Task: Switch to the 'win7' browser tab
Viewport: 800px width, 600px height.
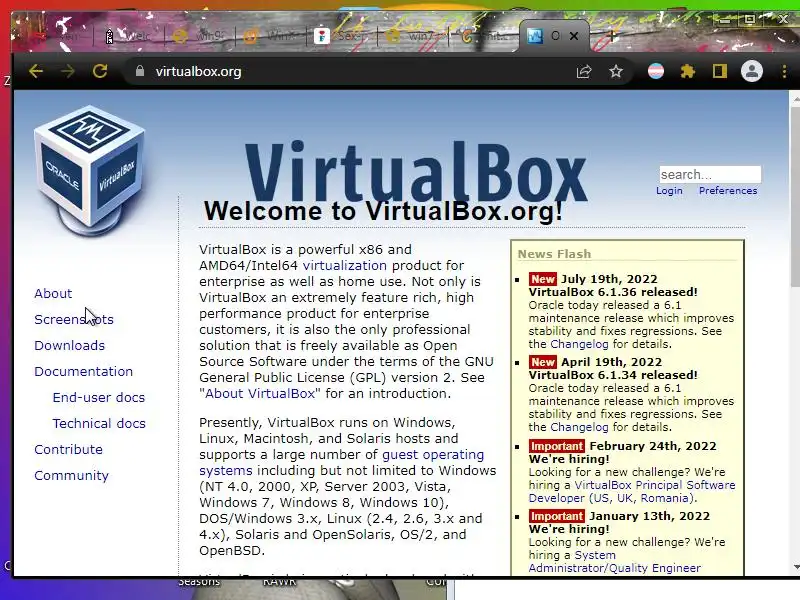Action: pos(412,36)
